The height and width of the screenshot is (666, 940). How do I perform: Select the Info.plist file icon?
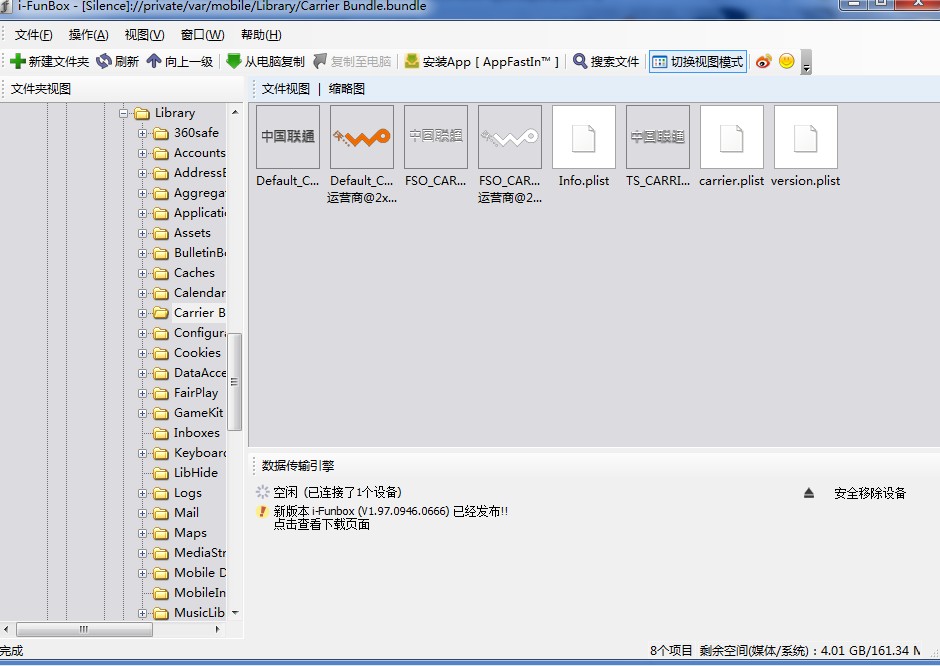coord(584,137)
